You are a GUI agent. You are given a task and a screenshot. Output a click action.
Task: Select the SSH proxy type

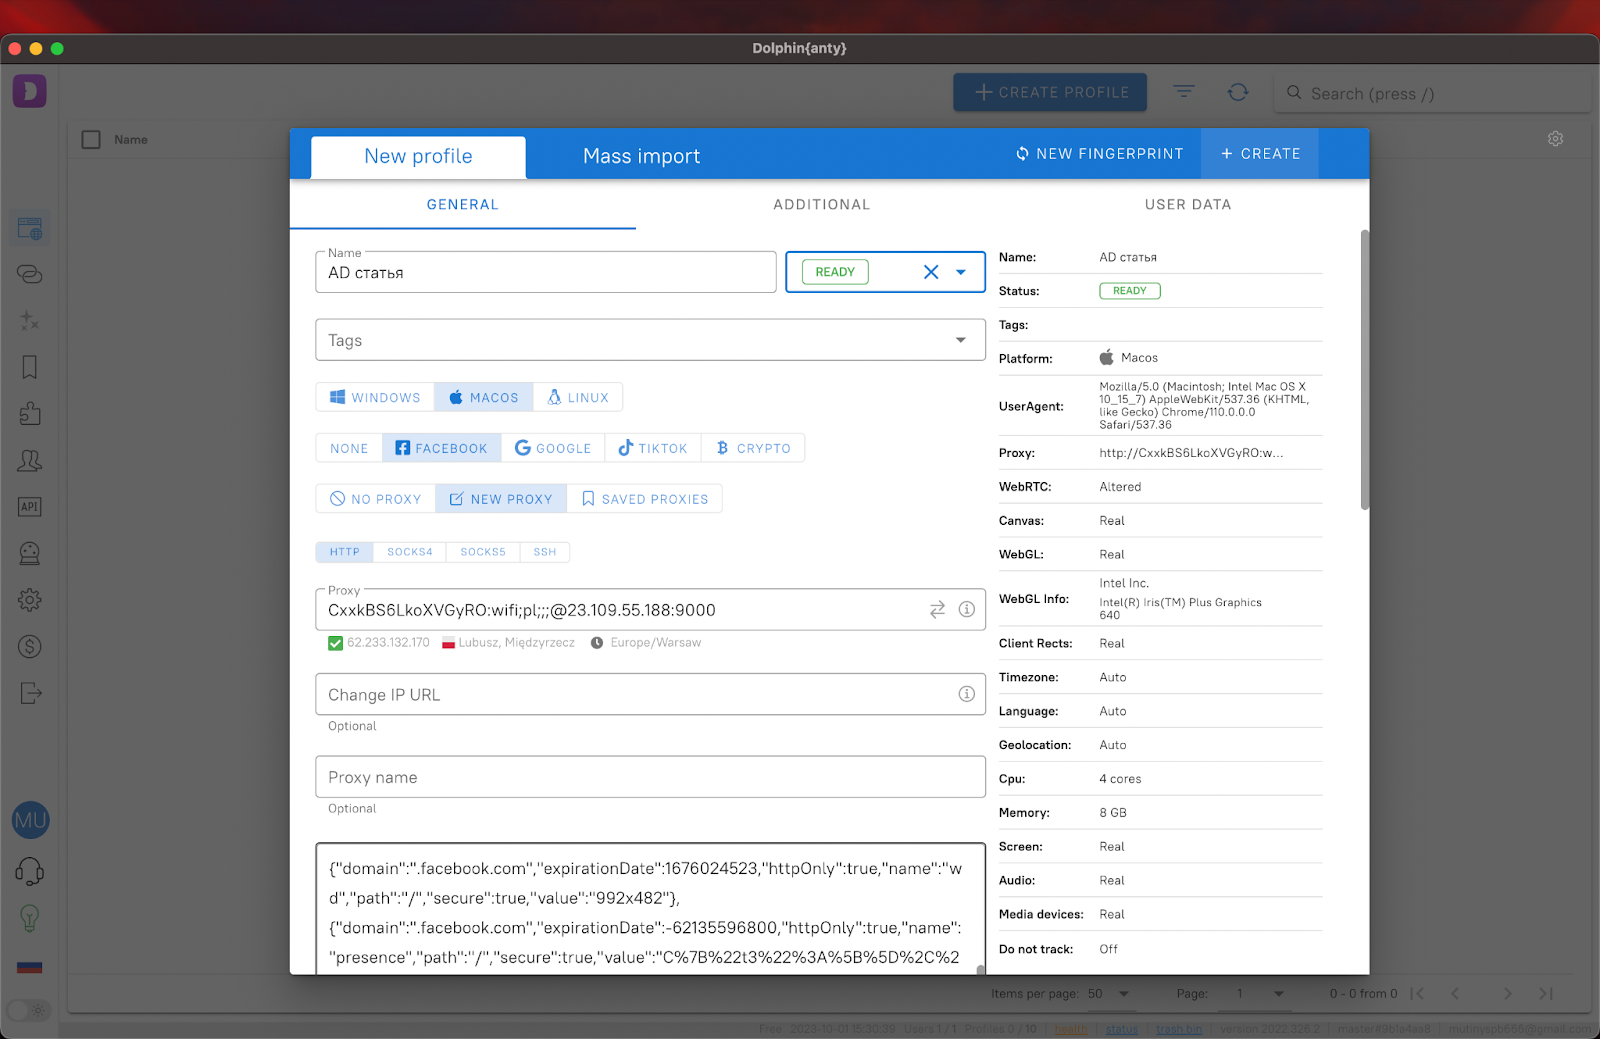545,552
